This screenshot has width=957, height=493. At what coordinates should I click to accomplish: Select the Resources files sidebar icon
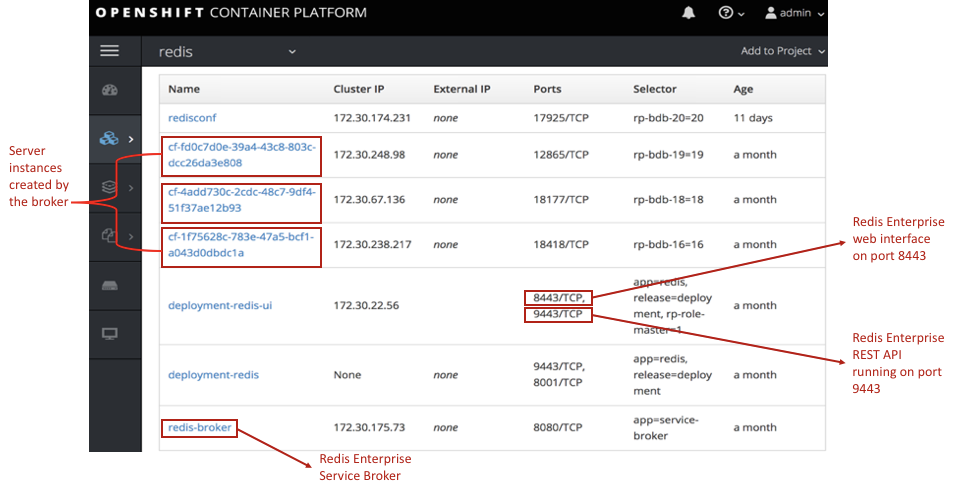point(110,236)
